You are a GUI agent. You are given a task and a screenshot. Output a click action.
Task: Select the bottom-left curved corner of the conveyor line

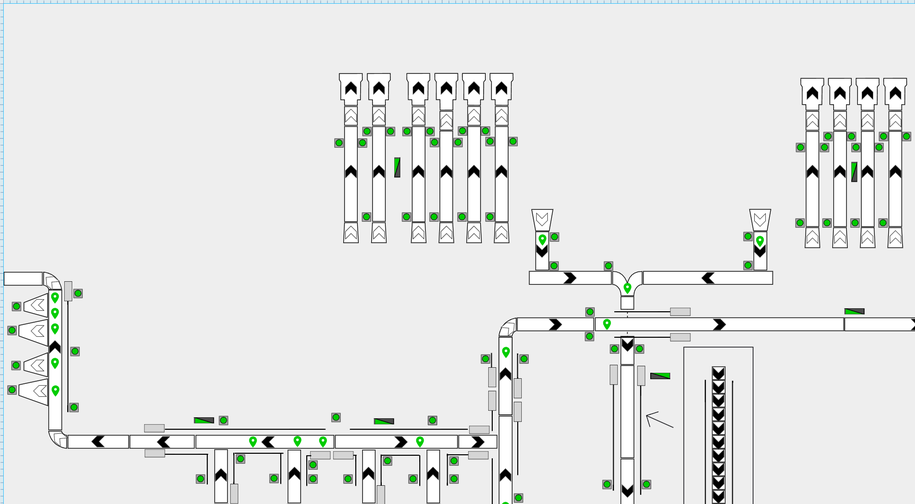(57, 438)
